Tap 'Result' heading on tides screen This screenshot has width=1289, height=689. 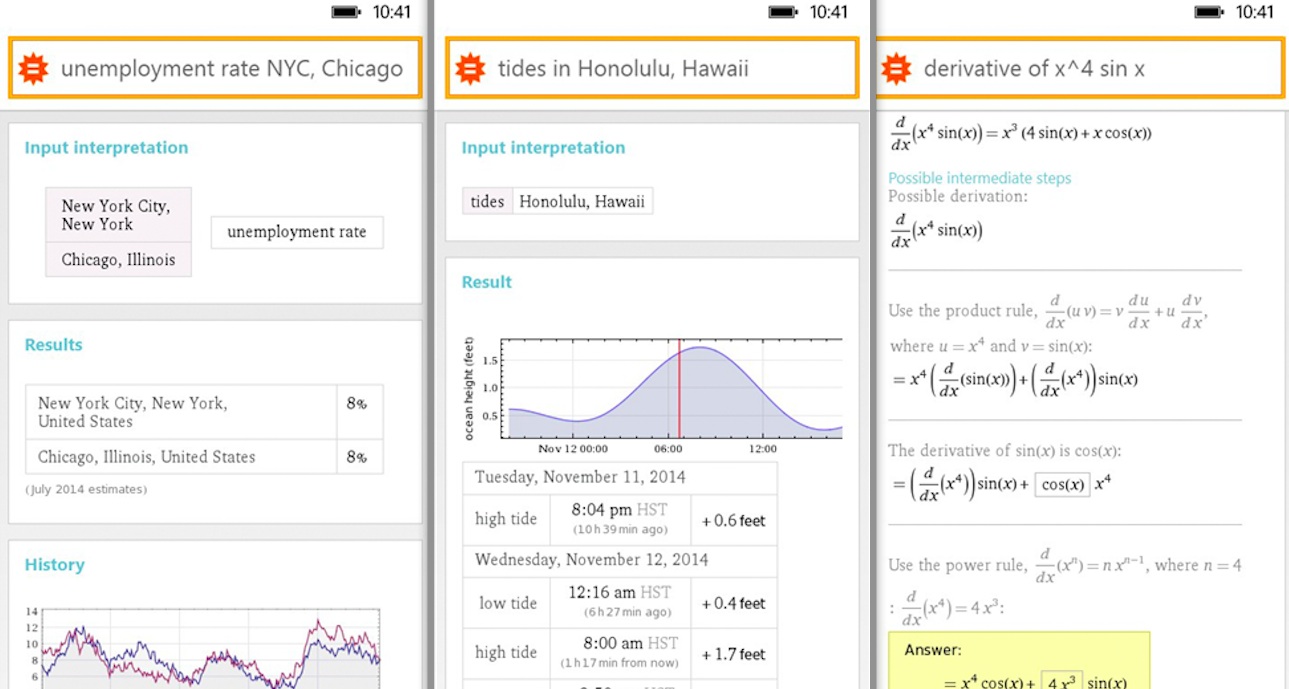tap(487, 282)
